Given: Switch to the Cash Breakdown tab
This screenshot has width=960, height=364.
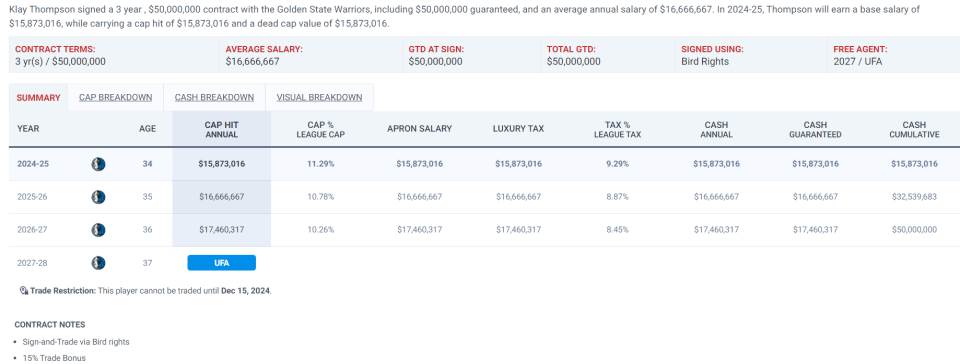Looking at the screenshot, I should click(214, 98).
